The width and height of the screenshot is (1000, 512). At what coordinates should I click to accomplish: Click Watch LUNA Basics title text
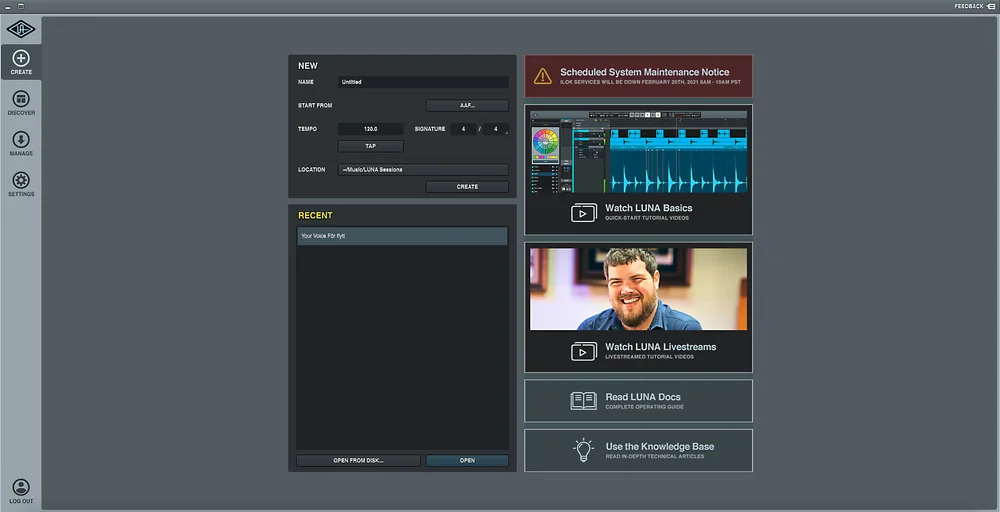point(649,208)
